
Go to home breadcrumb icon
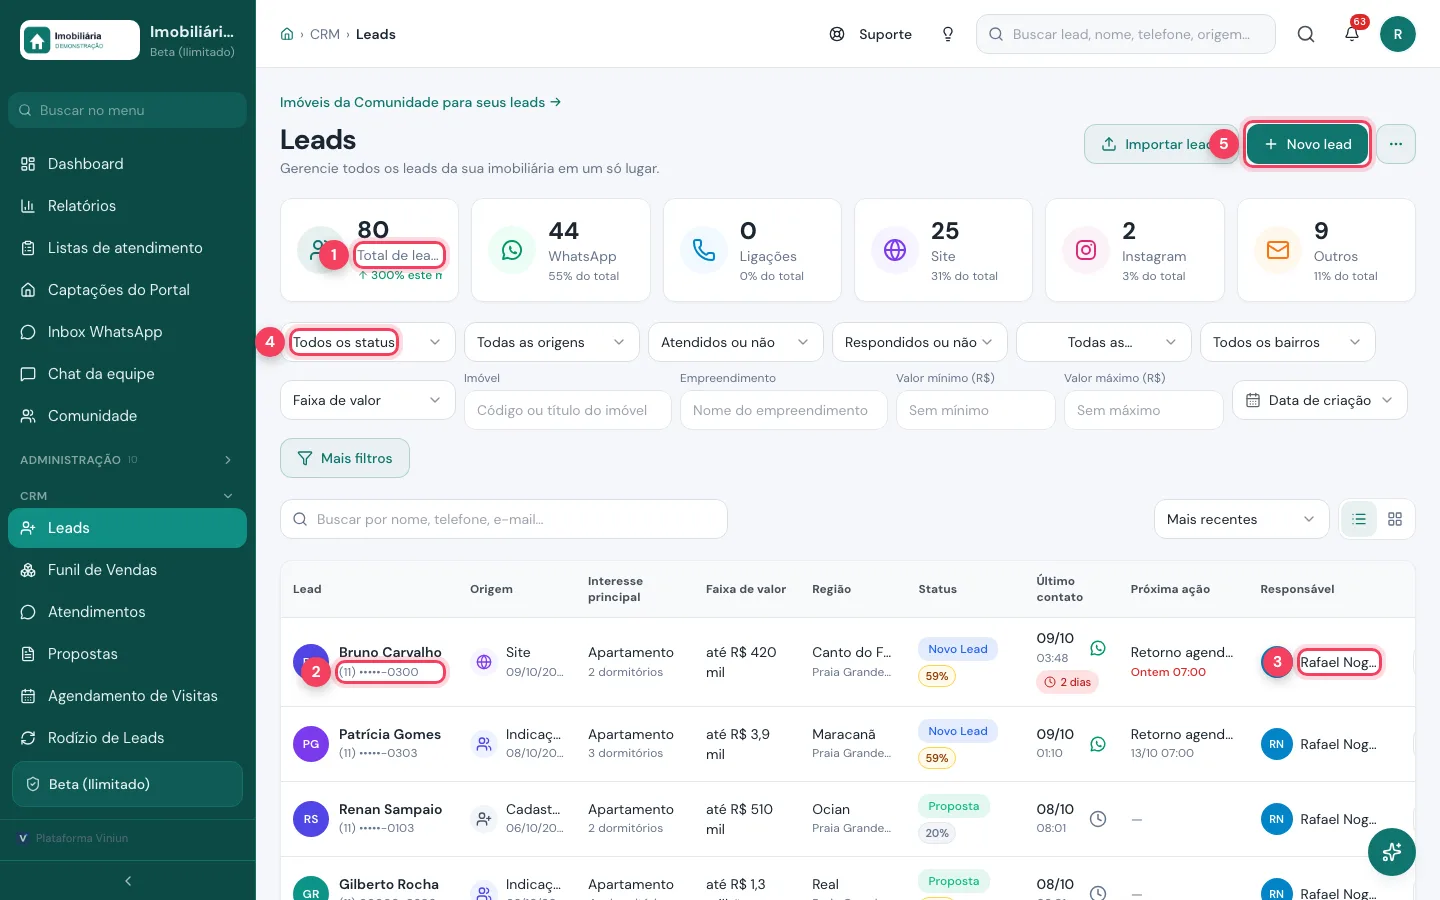pos(287,34)
